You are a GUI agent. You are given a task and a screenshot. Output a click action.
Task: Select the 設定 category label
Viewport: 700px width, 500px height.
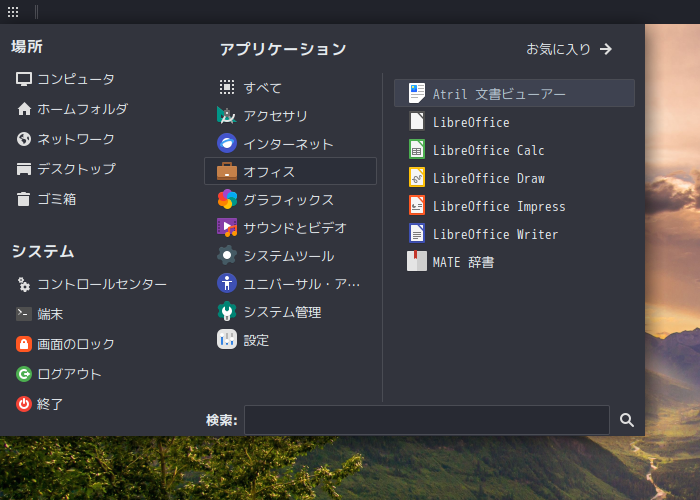[x=256, y=340]
